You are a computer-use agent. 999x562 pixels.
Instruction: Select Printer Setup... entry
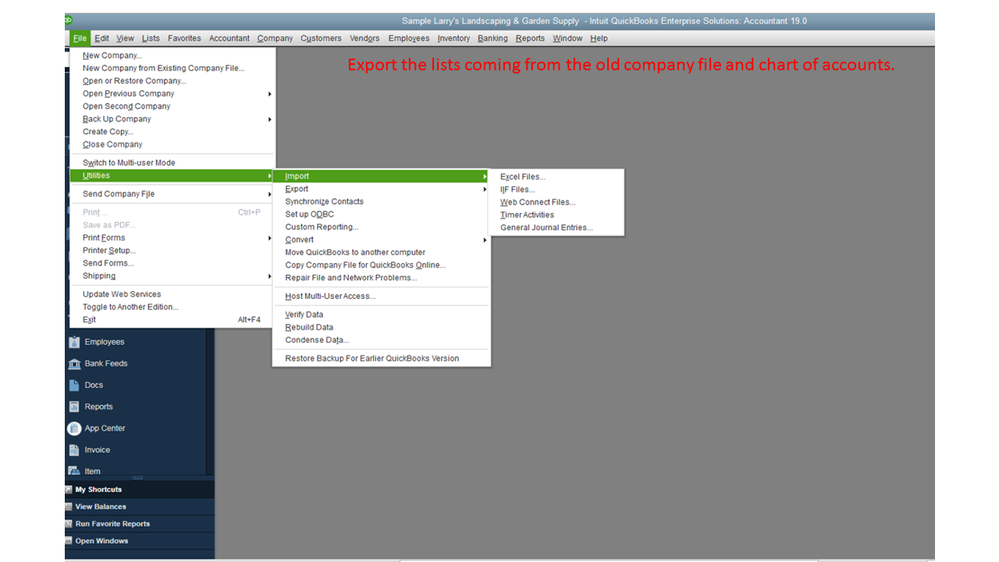pos(109,250)
